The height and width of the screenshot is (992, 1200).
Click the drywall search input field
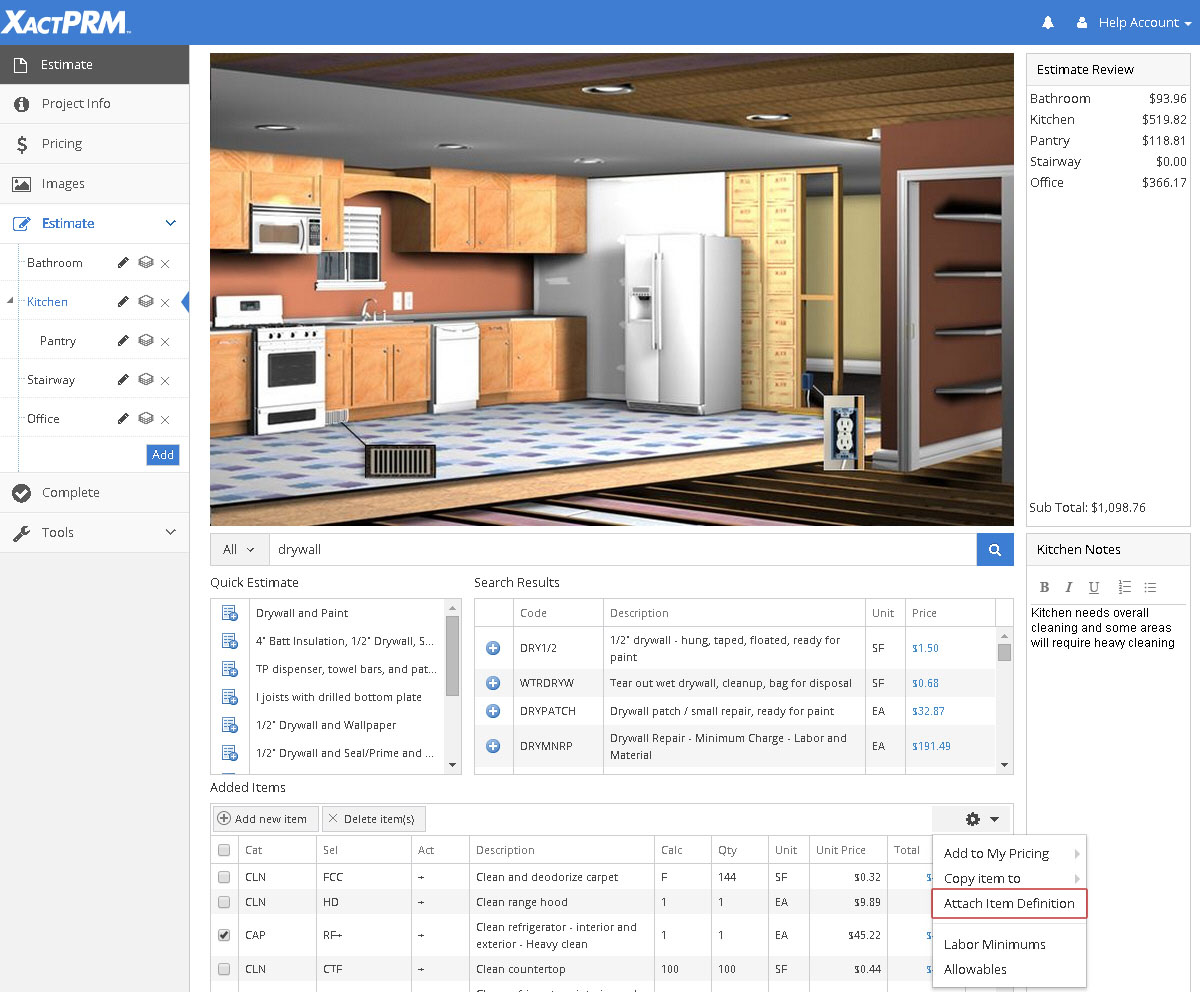click(x=620, y=549)
